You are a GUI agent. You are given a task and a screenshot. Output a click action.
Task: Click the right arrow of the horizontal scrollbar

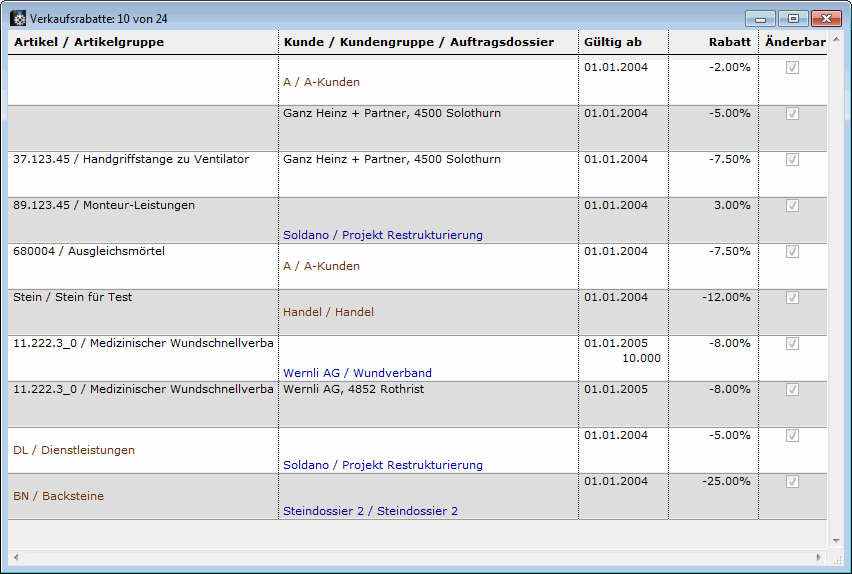coord(819,557)
